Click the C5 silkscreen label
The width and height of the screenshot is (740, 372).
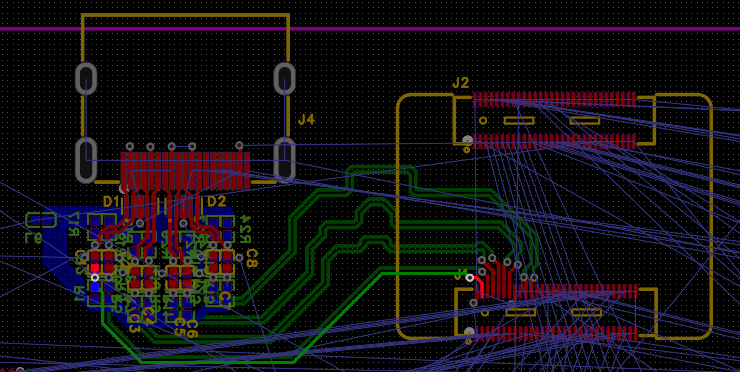pos(179,326)
